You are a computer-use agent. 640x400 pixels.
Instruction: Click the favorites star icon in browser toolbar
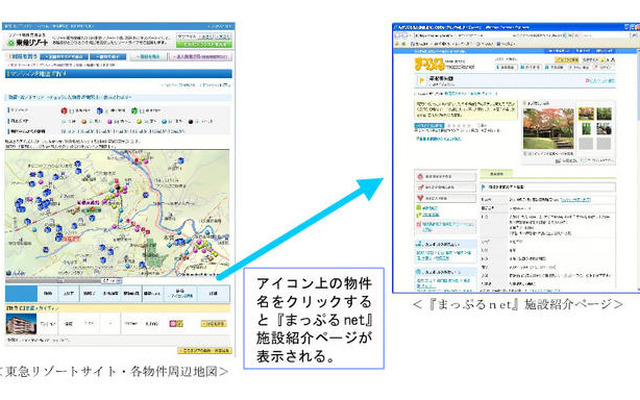pyautogui.click(x=398, y=43)
